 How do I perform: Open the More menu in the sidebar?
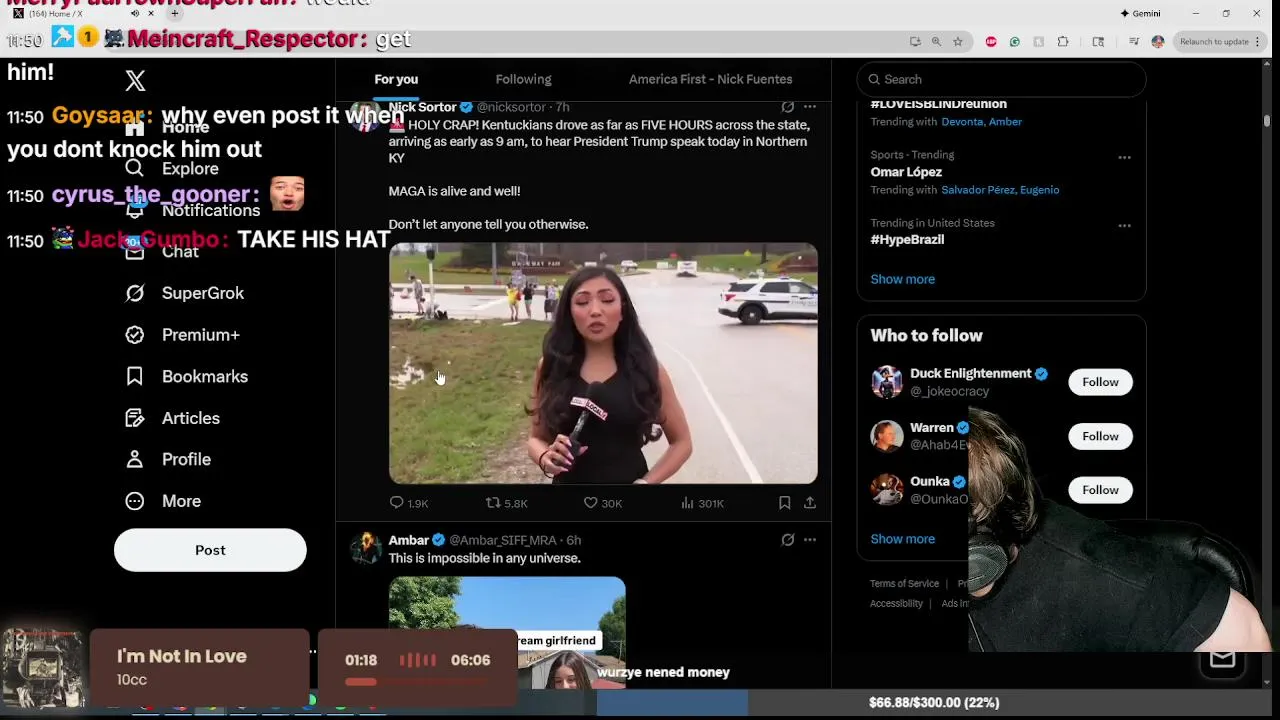pyautogui.click(x=163, y=501)
